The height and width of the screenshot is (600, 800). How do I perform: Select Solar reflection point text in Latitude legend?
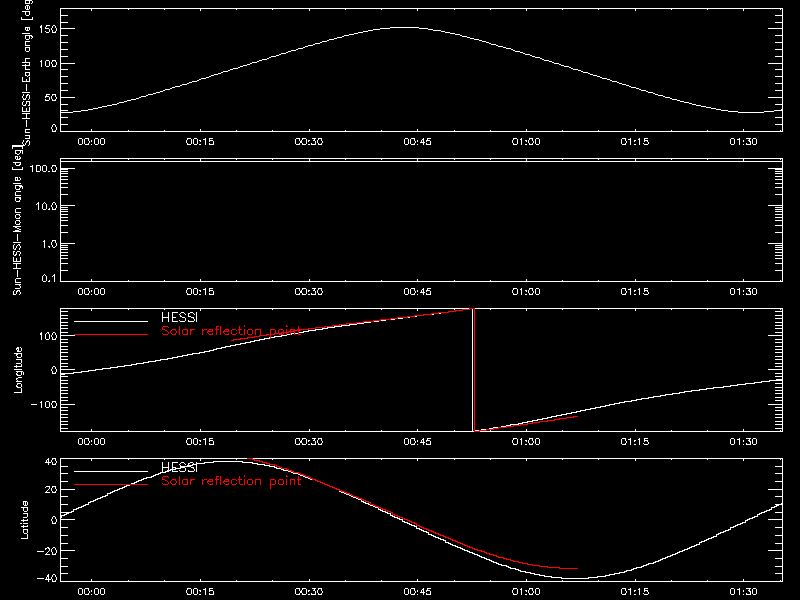231,481
